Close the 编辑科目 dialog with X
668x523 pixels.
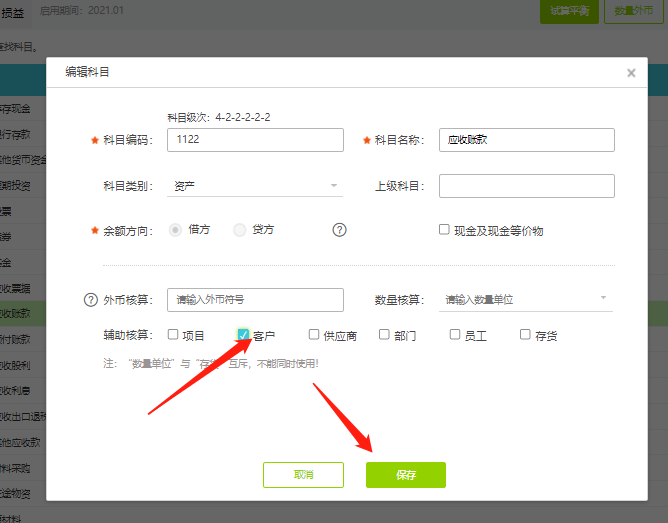coord(631,73)
